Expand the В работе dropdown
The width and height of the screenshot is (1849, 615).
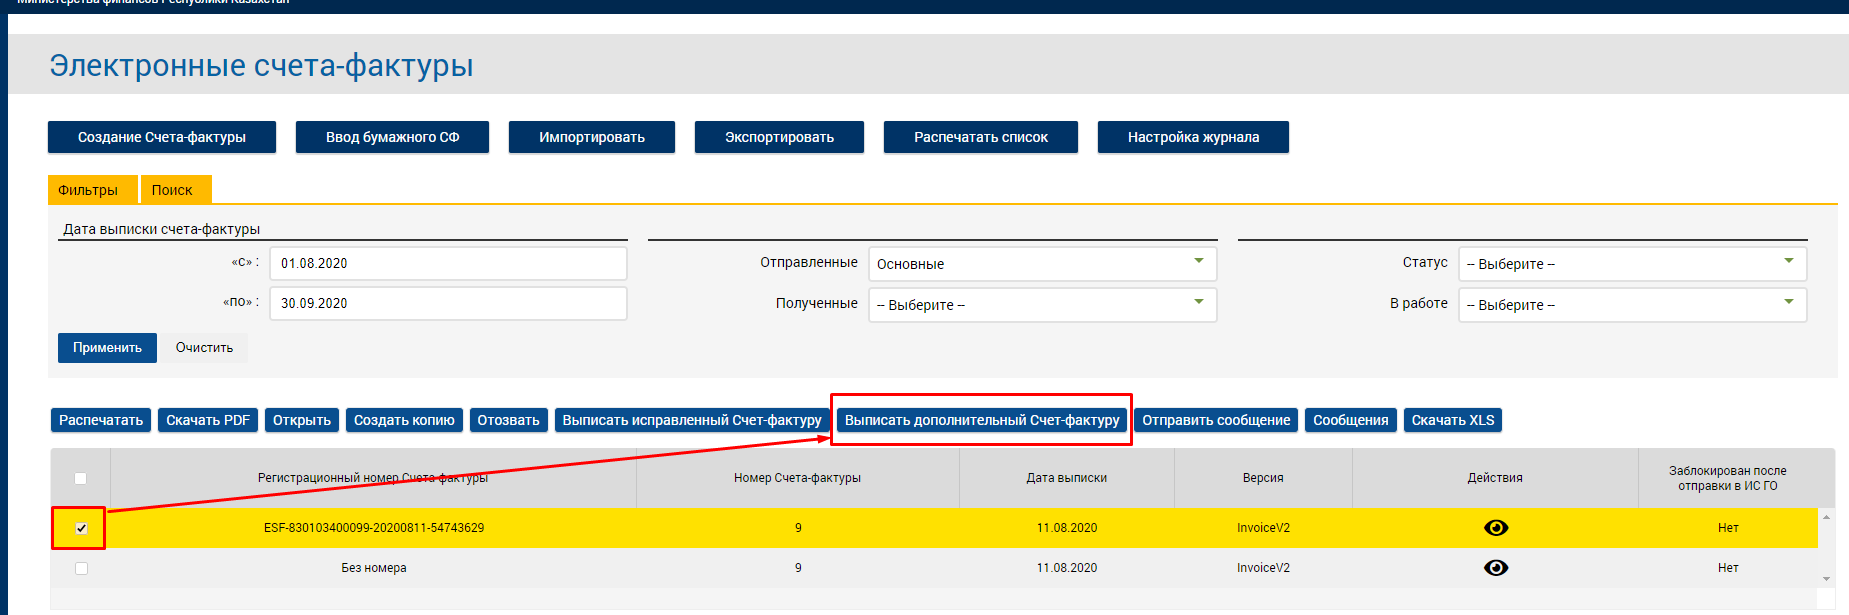1632,305
